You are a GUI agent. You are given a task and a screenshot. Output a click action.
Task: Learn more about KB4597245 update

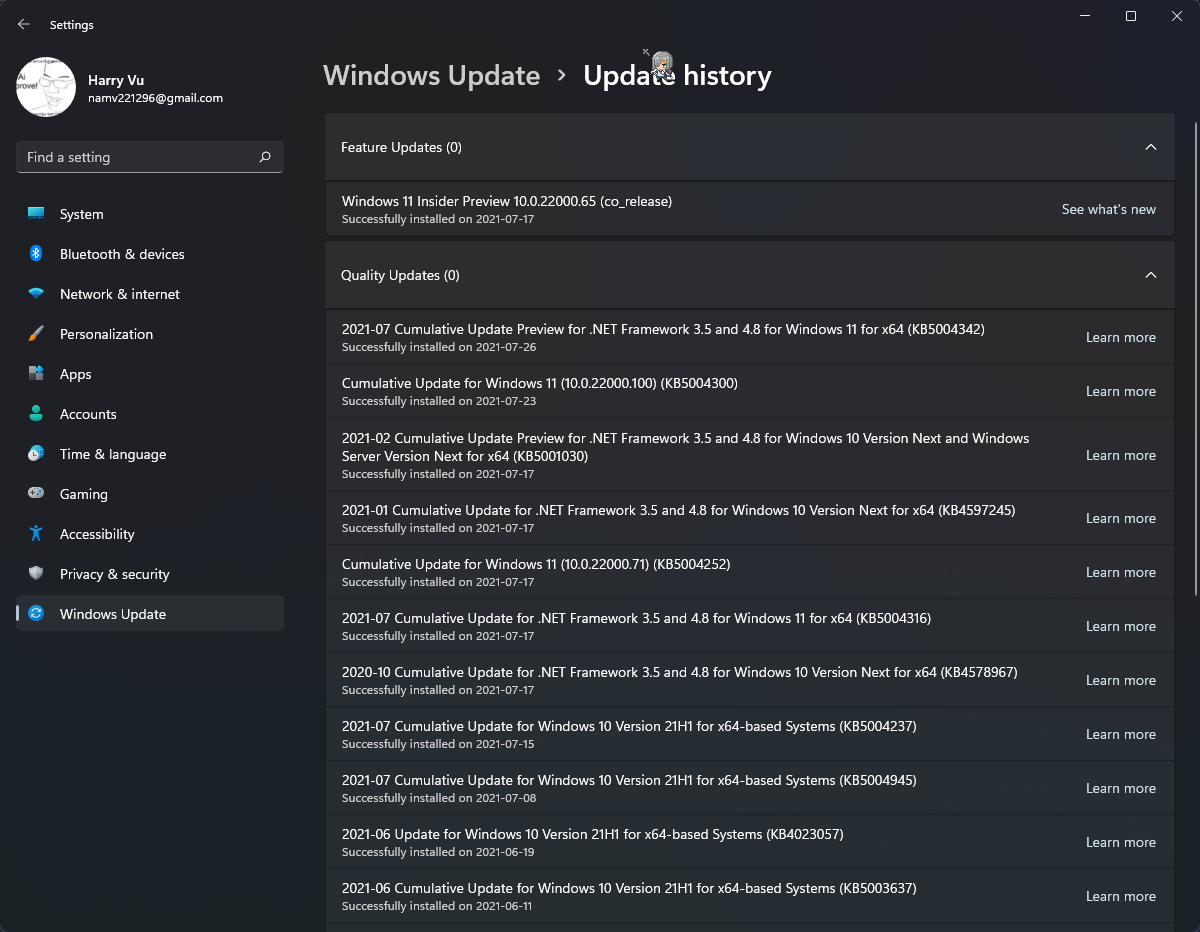[x=1121, y=518]
